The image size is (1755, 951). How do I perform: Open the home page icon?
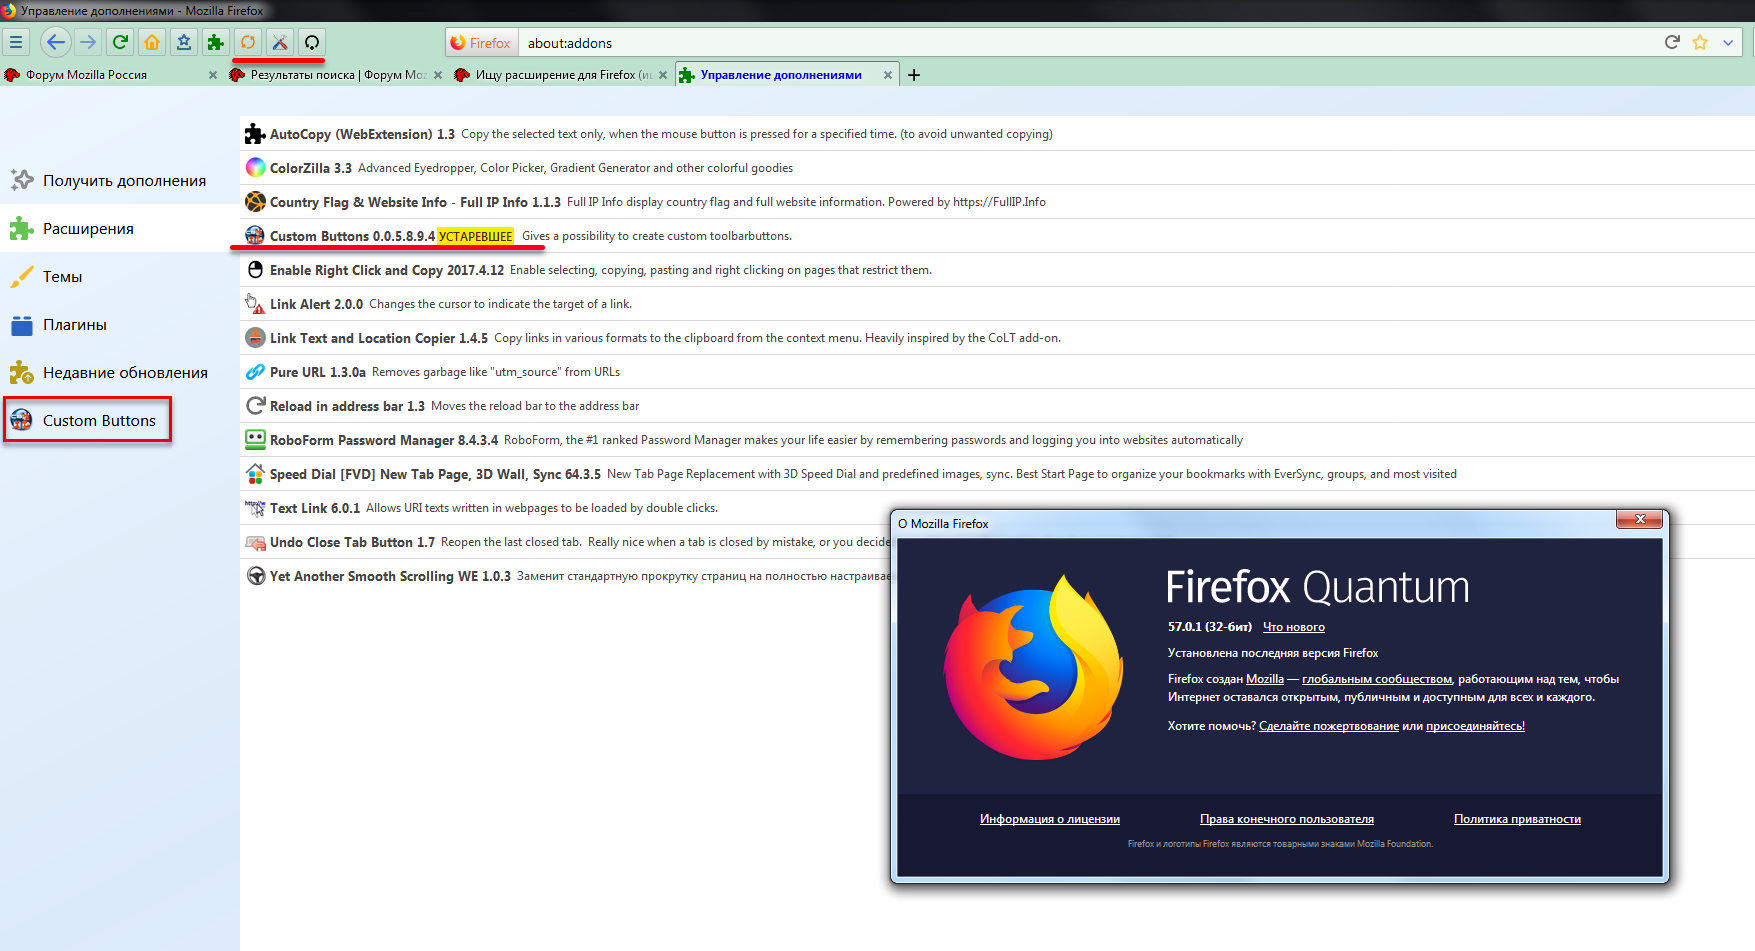tap(152, 42)
